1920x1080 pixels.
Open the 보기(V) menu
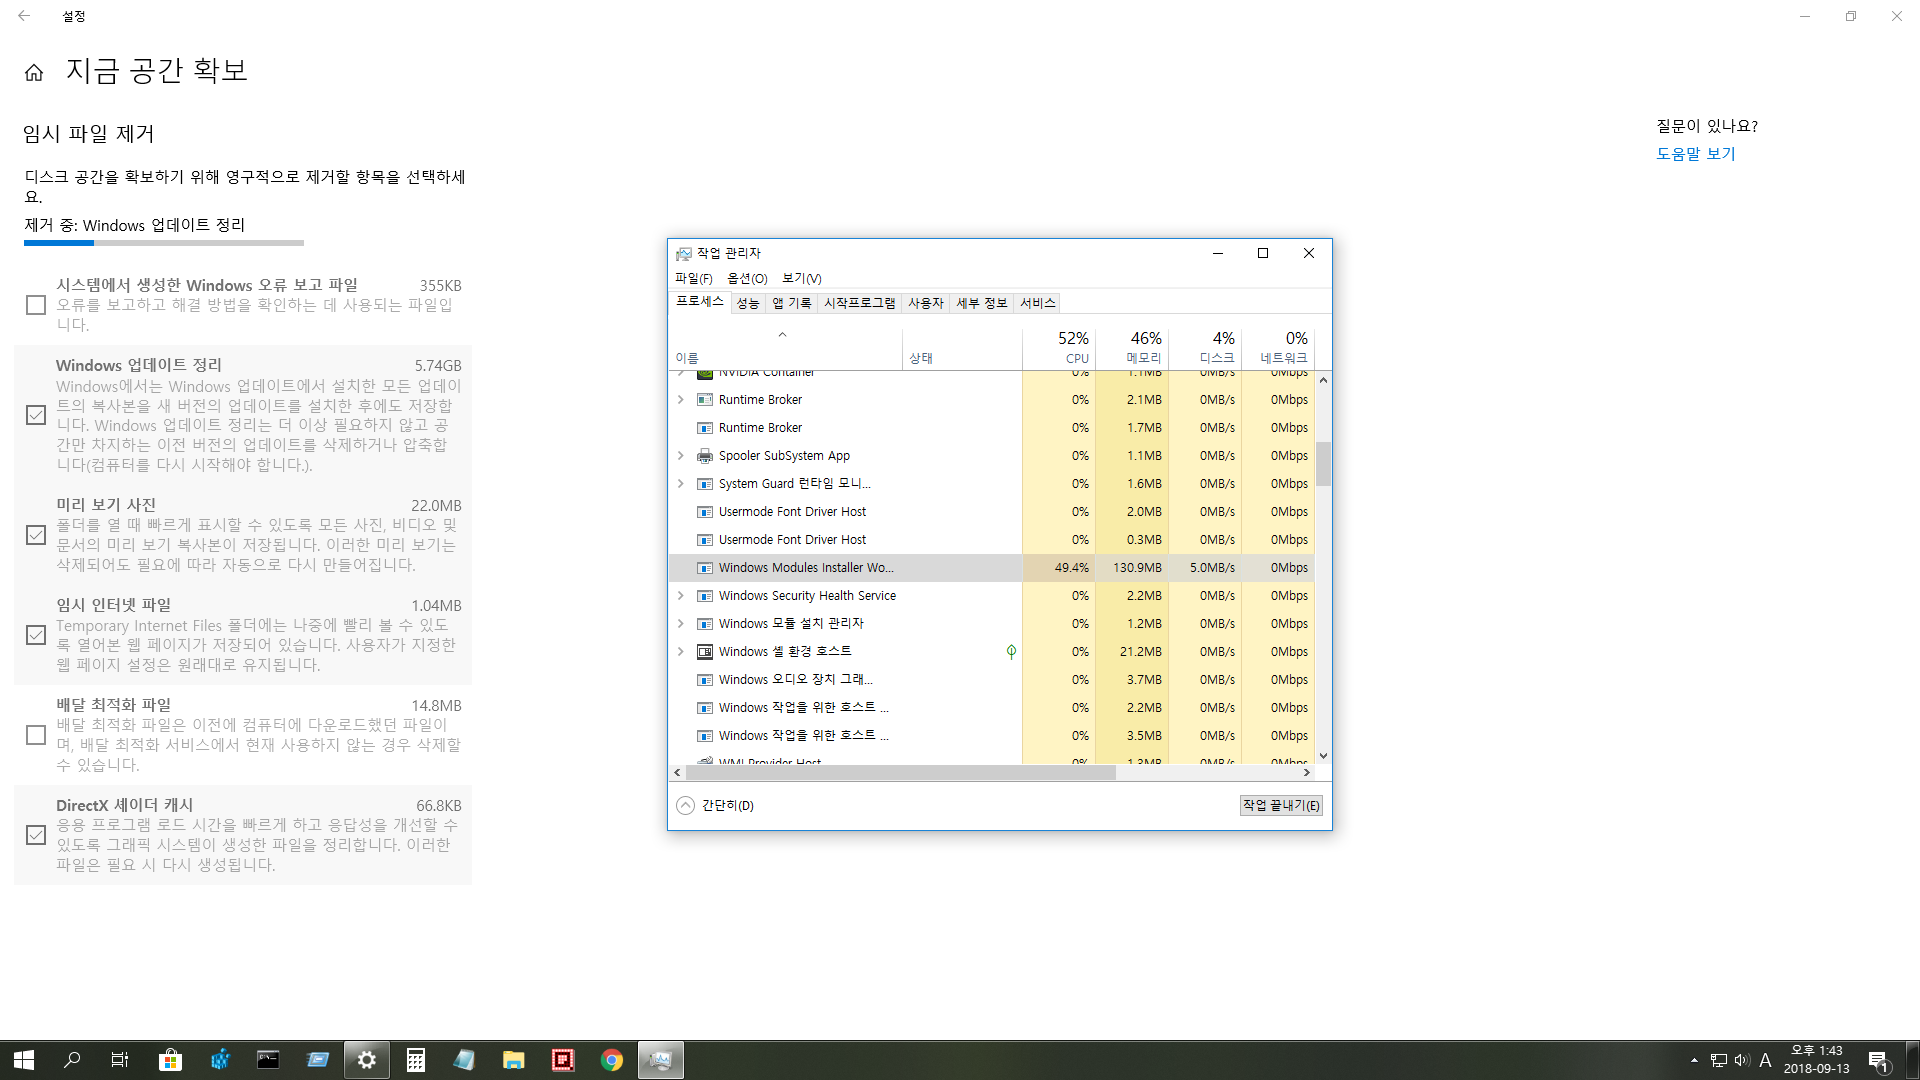(x=801, y=279)
